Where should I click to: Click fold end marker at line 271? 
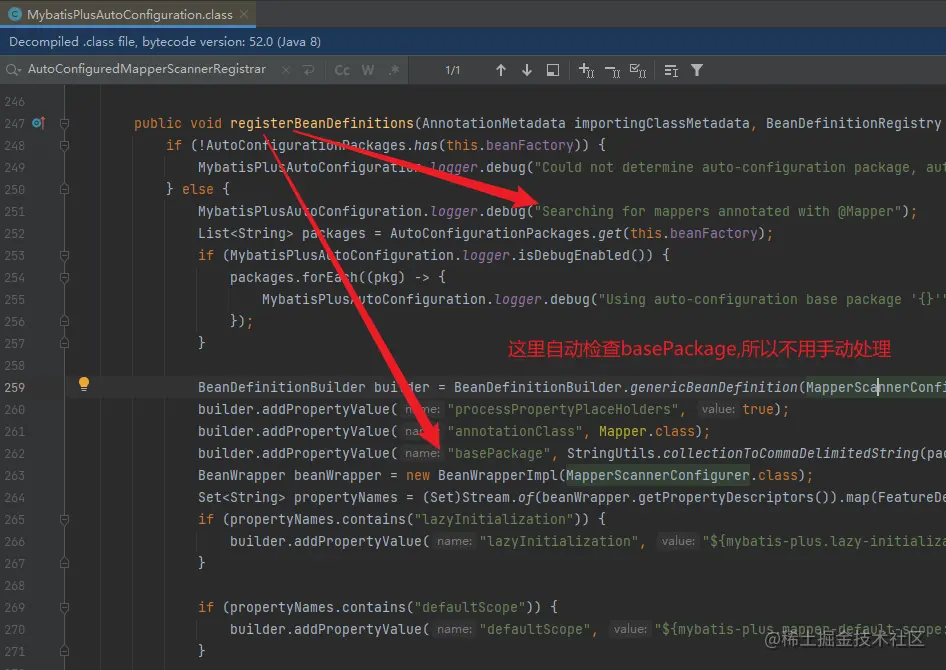65,651
